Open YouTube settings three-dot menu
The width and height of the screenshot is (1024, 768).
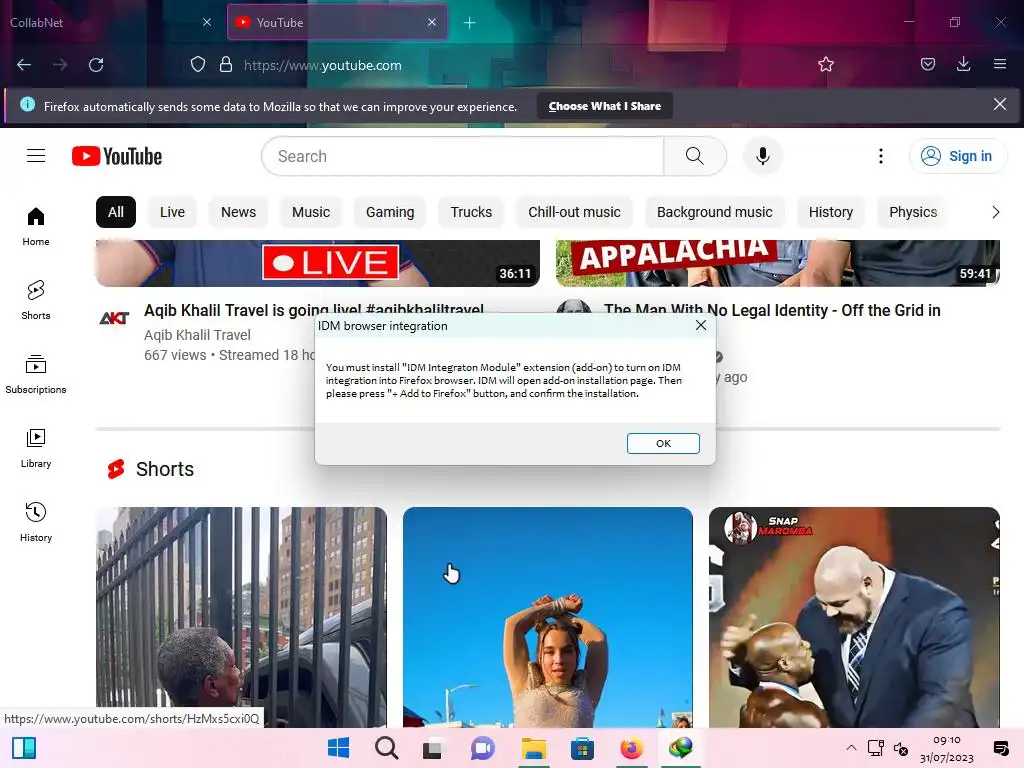click(880, 156)
